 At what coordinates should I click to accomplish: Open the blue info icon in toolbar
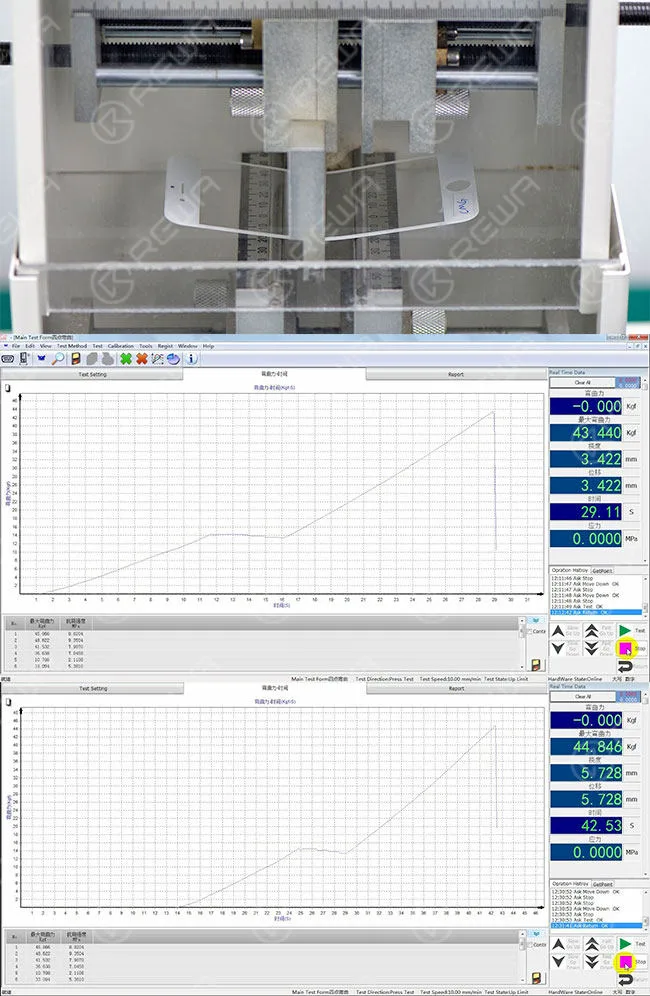point(191,359)
